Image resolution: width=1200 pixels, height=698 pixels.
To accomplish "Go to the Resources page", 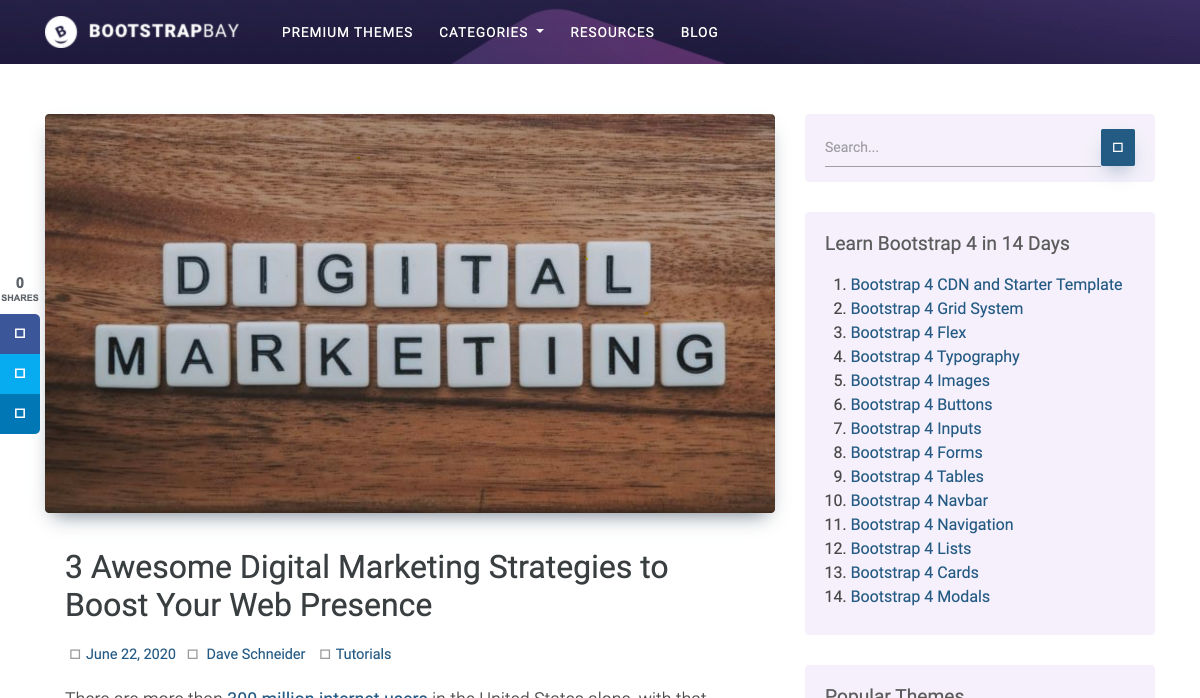I will (612, 32).
